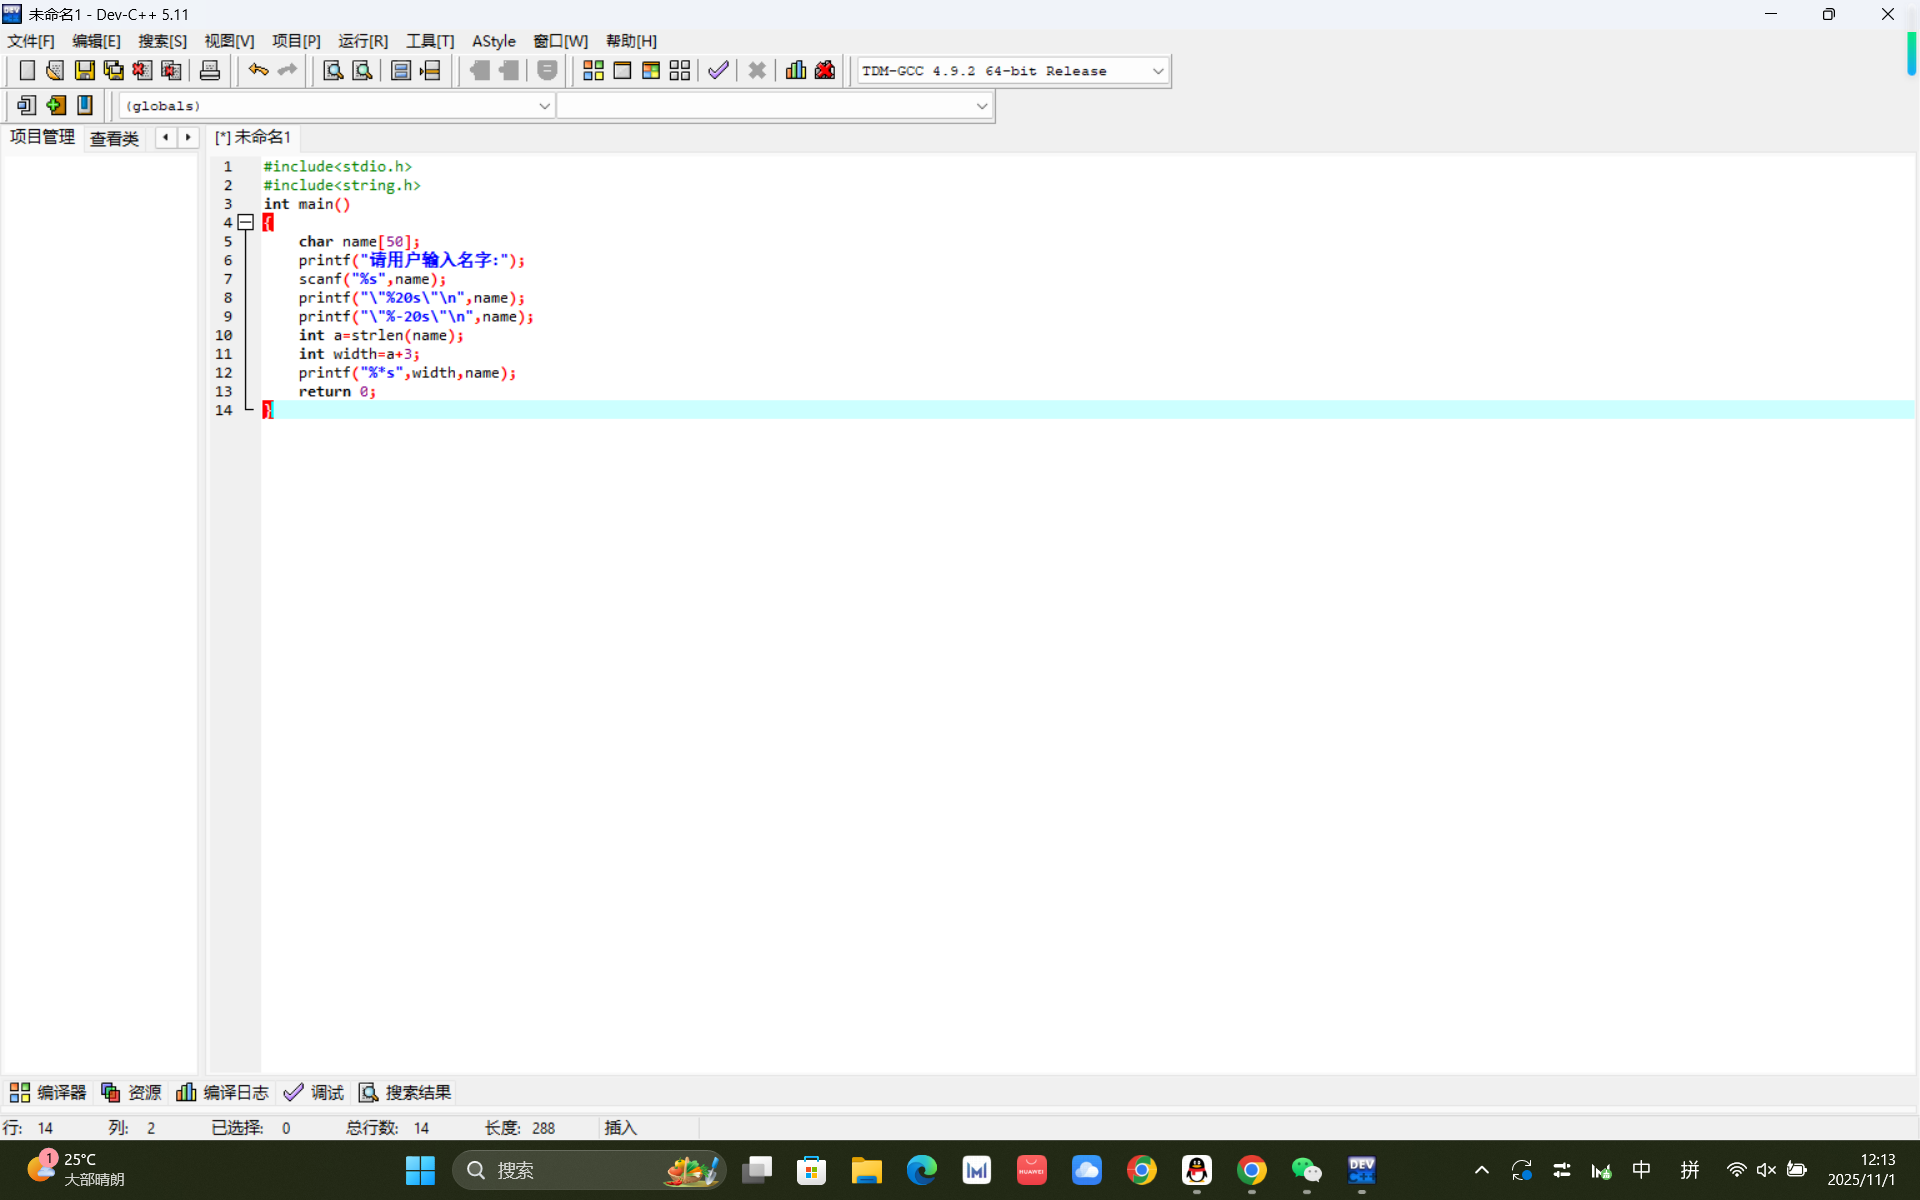Screen dimensions: 1920x1200
Task: Click the Undo arrow icon
Action: tap(258, 70)
